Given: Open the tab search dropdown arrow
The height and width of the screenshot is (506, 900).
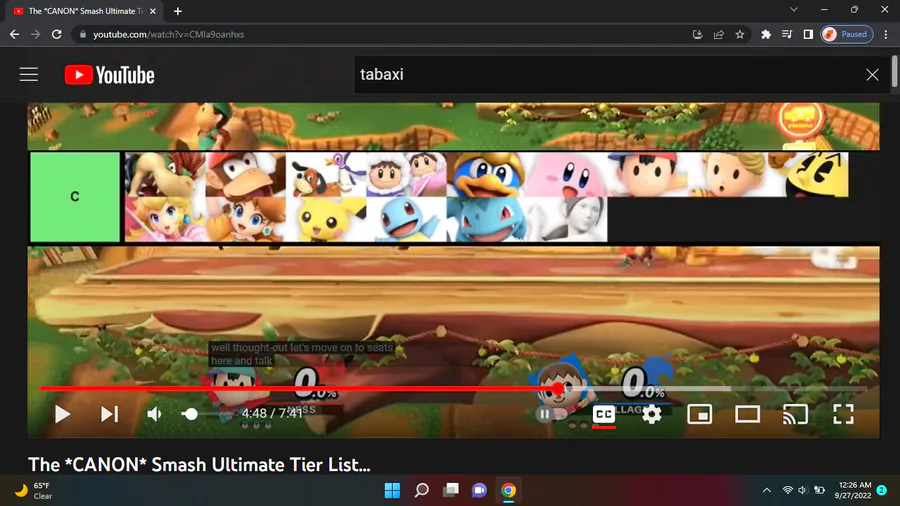Looking at the screenshot, I should pyautogui.click(x=793, y=9).
